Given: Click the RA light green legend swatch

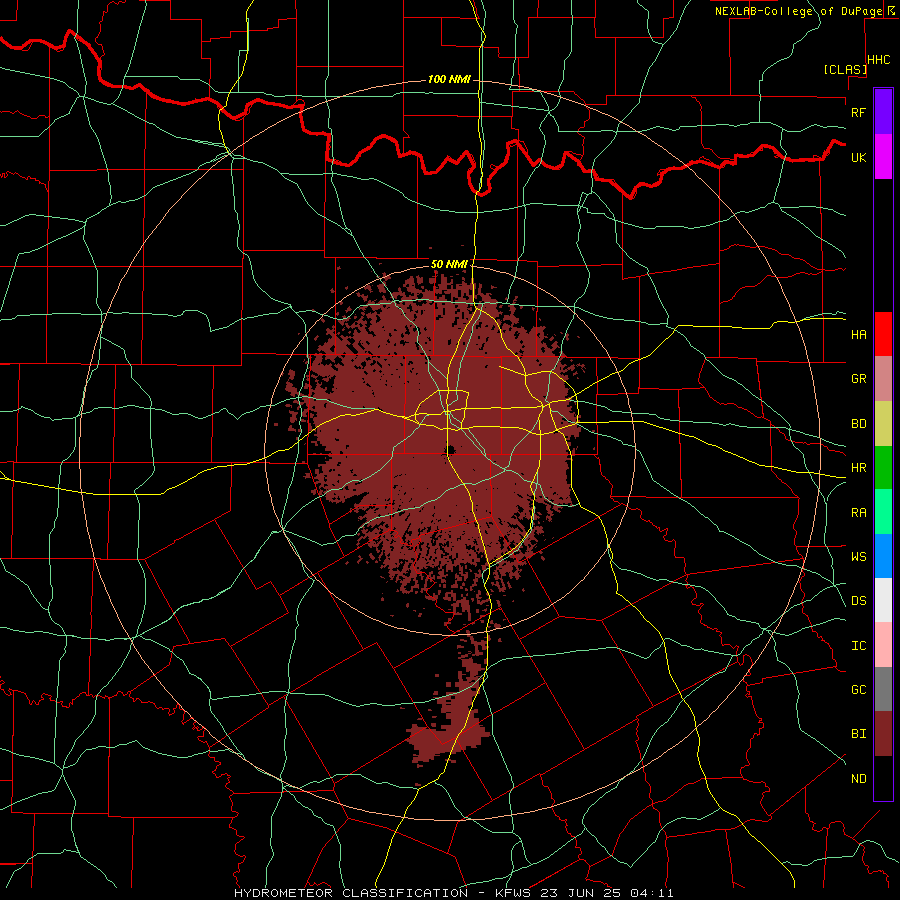Looking at the screenshot, I should click(883, 511).
